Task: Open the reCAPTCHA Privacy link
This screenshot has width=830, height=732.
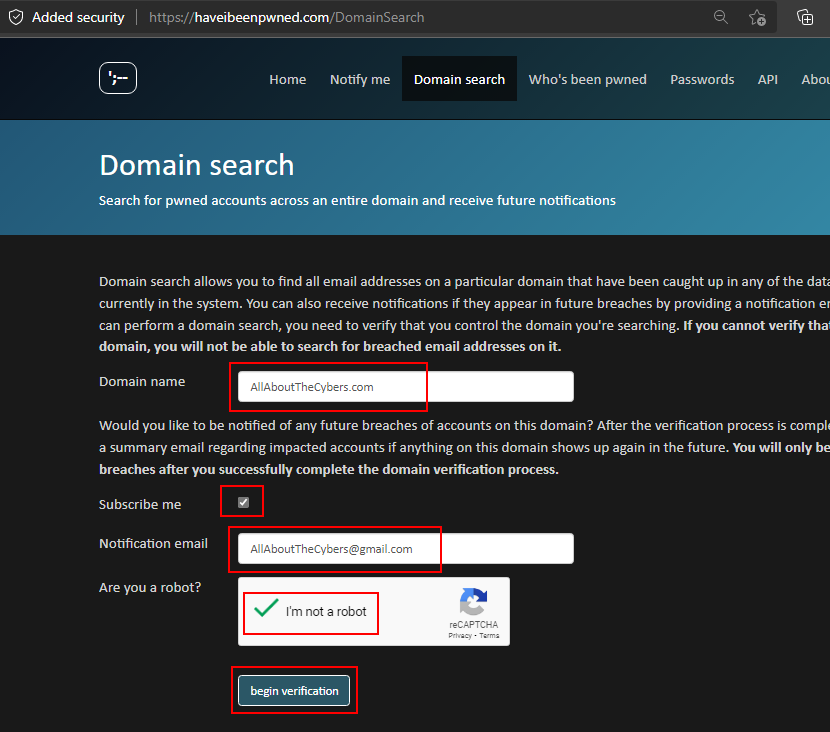Action: tap(459, 636)
